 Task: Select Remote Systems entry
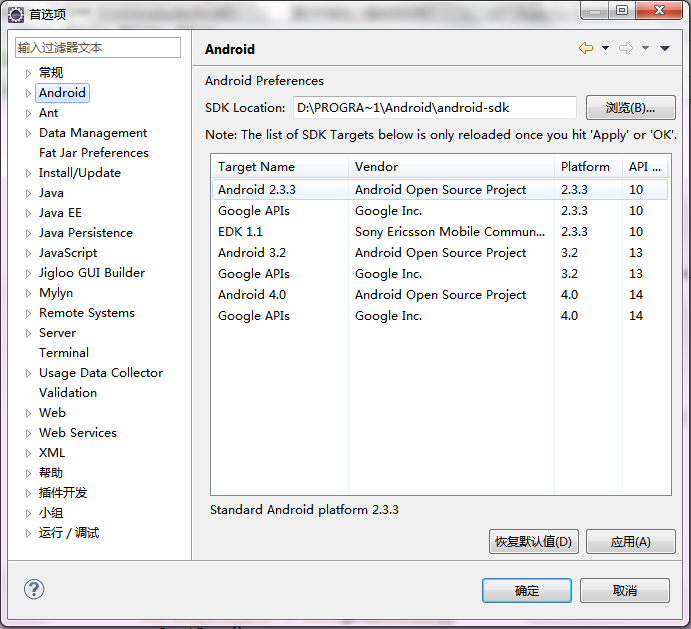[x=87, y=313]
